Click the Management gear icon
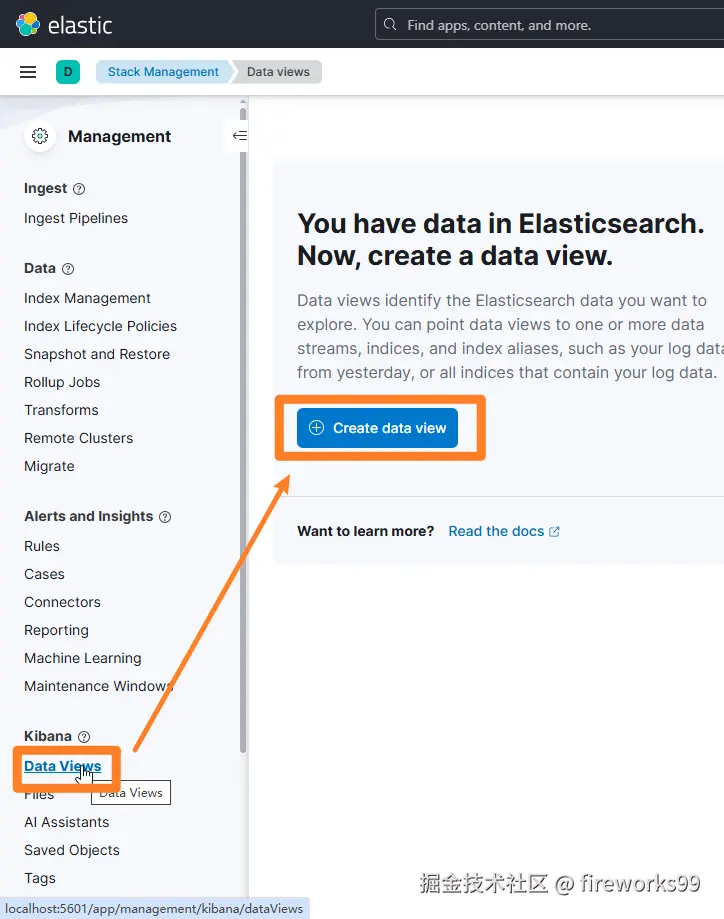 [x=40, y=137]
